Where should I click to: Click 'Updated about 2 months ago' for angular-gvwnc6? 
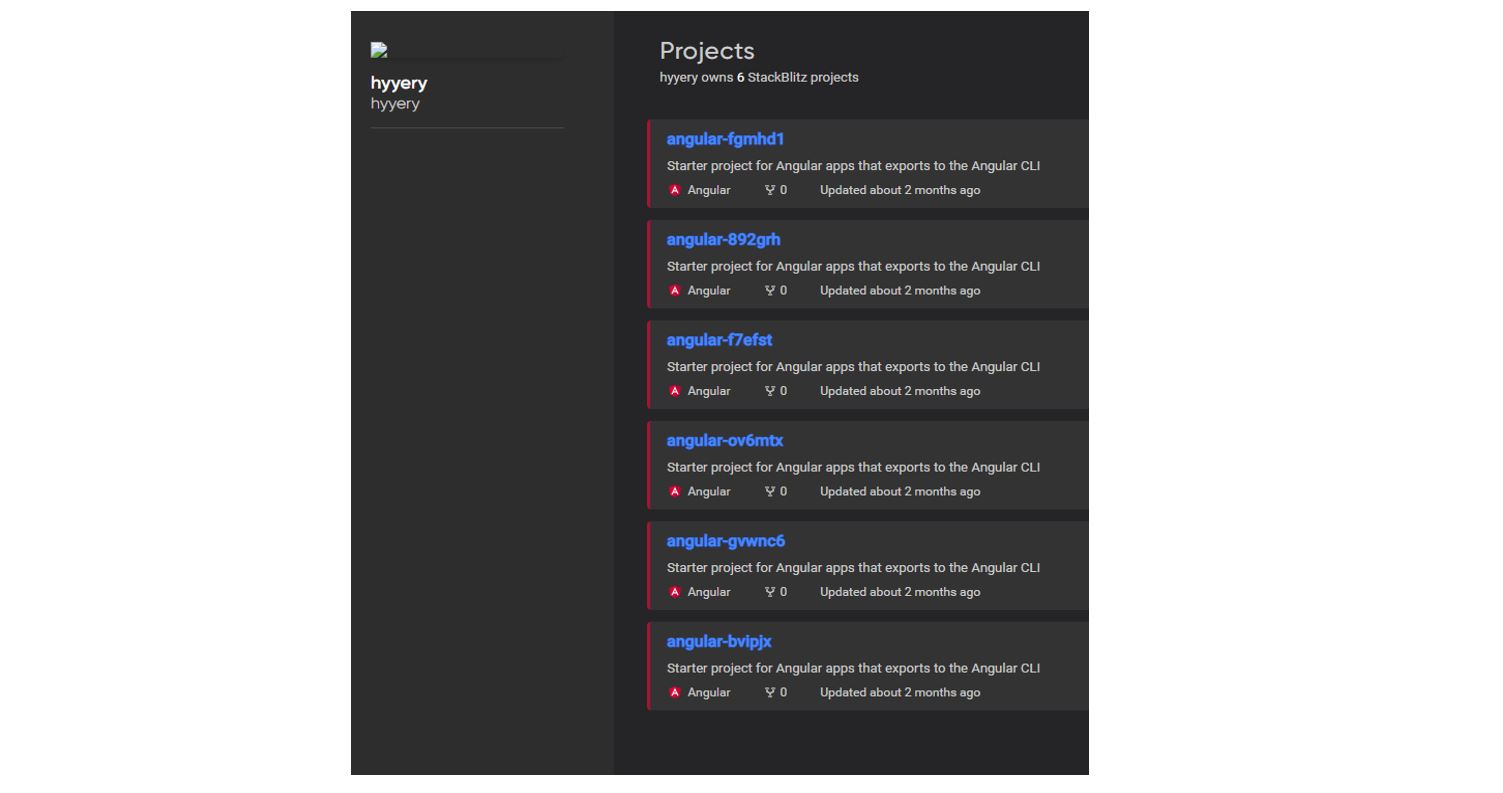point(900,592)
